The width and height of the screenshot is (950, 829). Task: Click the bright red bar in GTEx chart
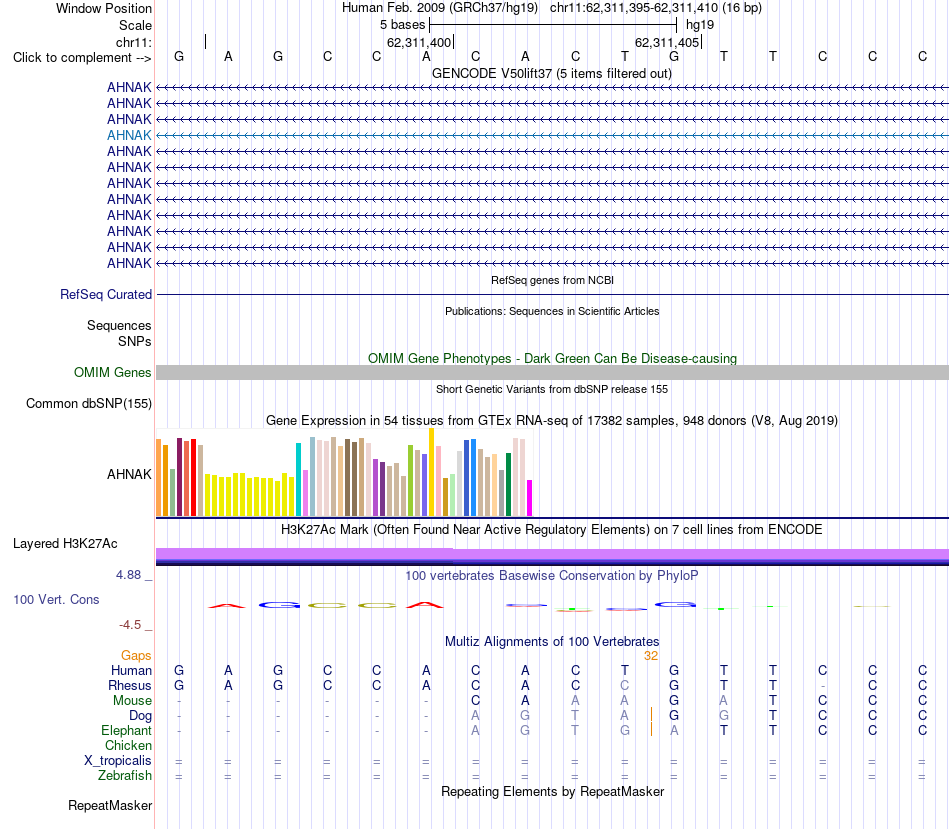[193, 478]
